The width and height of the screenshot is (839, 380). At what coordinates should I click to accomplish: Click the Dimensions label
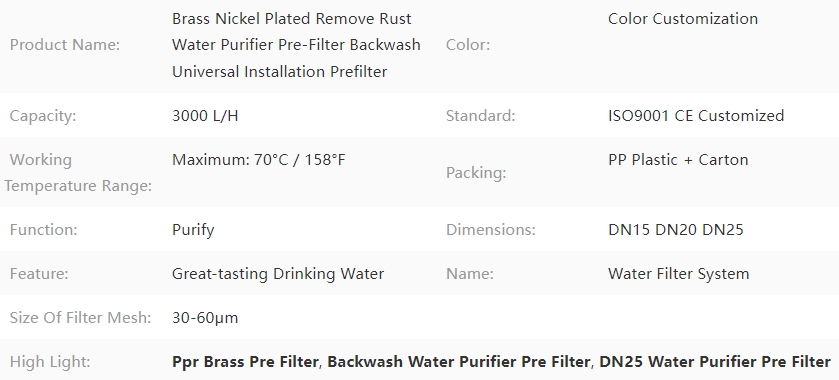491,230
